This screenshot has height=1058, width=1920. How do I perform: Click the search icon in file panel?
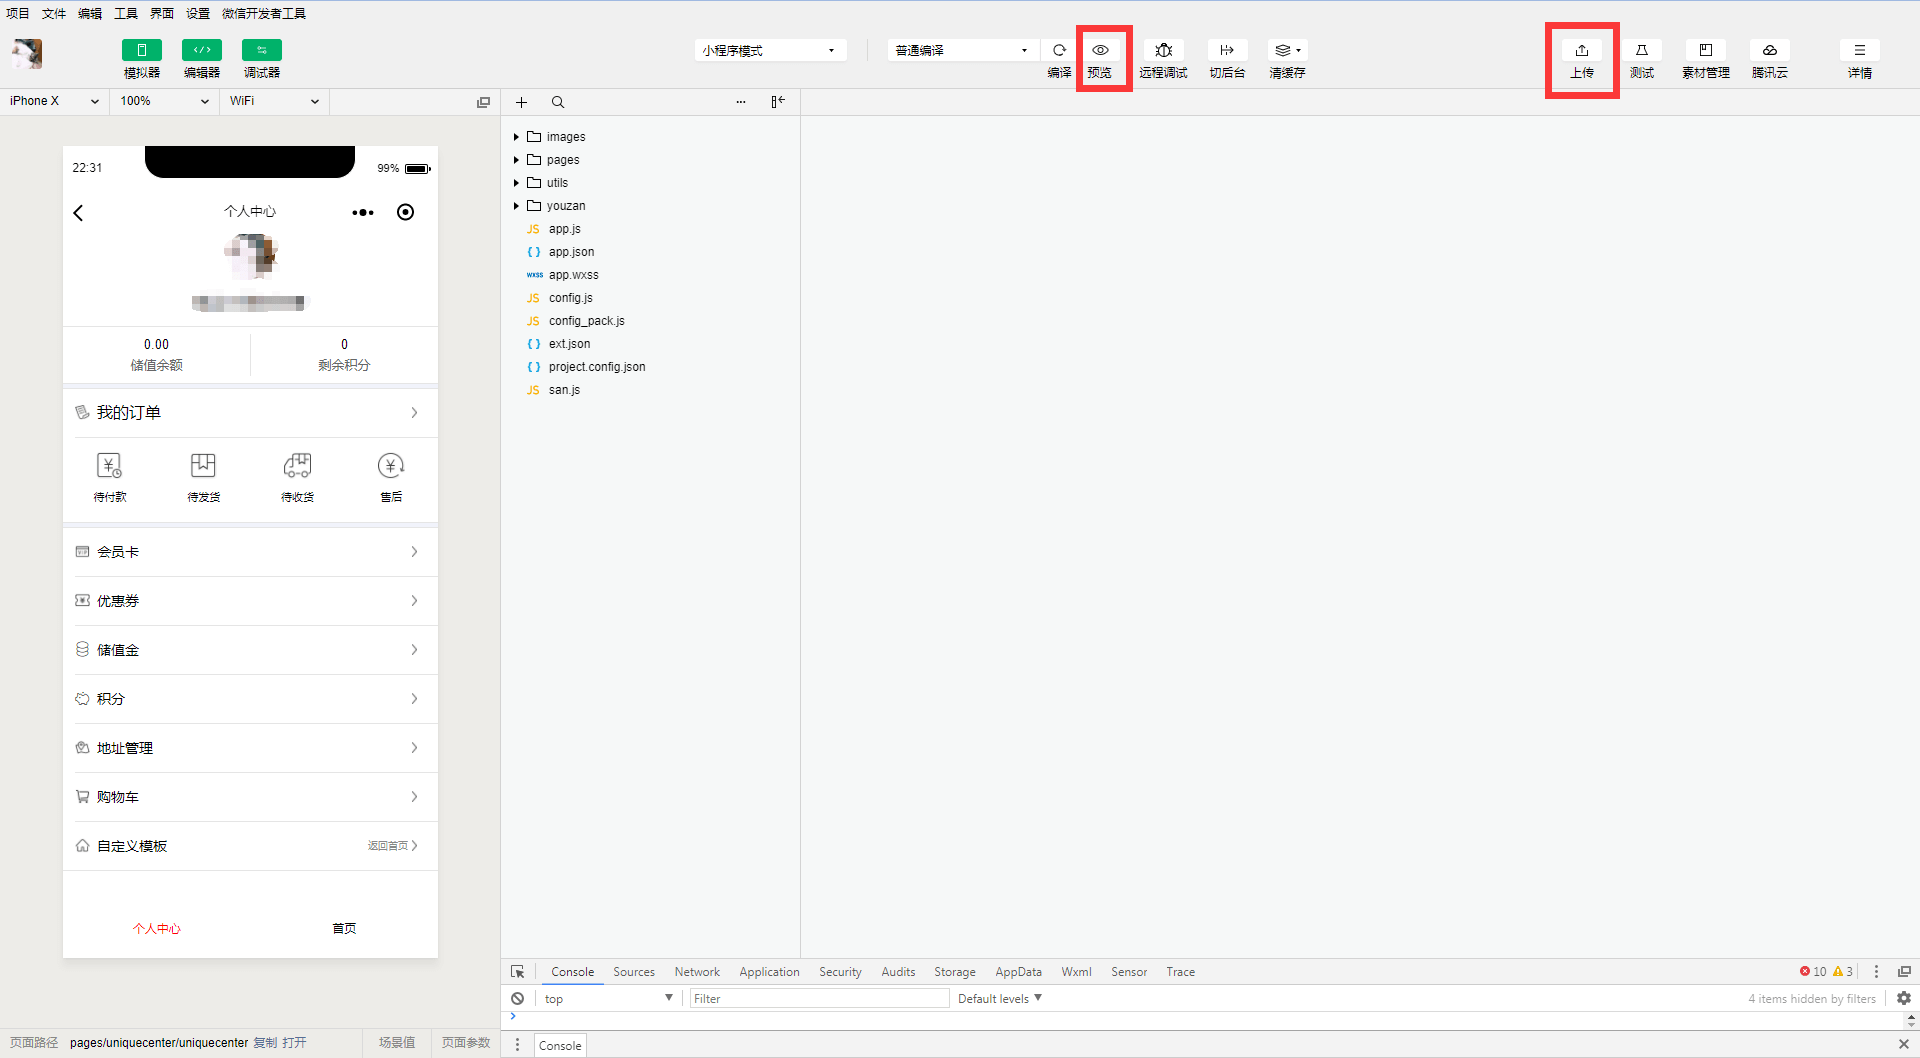[558, 102]
